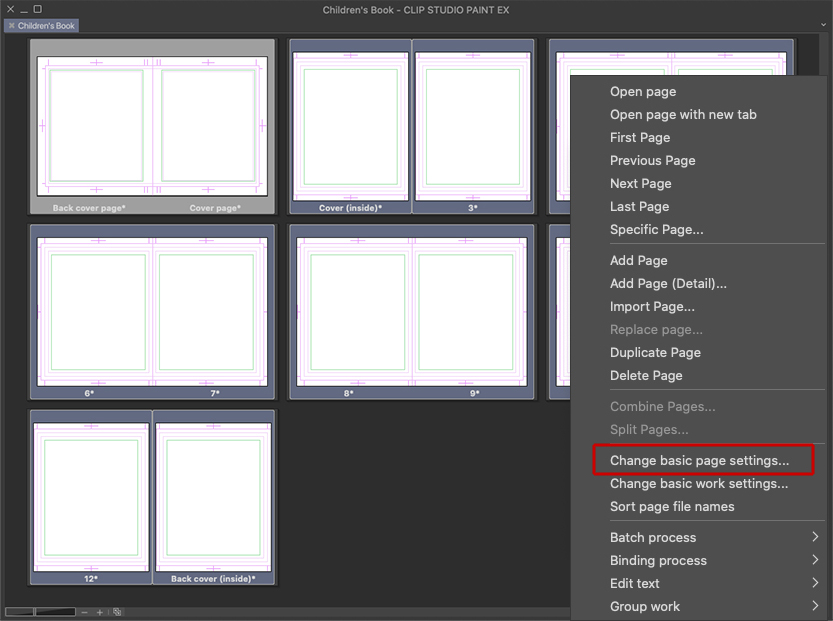Switch to the Children's Book tab

46,26
